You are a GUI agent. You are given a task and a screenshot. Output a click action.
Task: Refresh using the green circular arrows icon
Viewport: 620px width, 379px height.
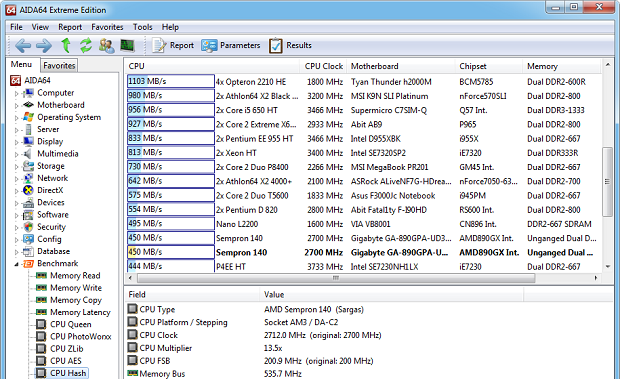click(86, 45)
